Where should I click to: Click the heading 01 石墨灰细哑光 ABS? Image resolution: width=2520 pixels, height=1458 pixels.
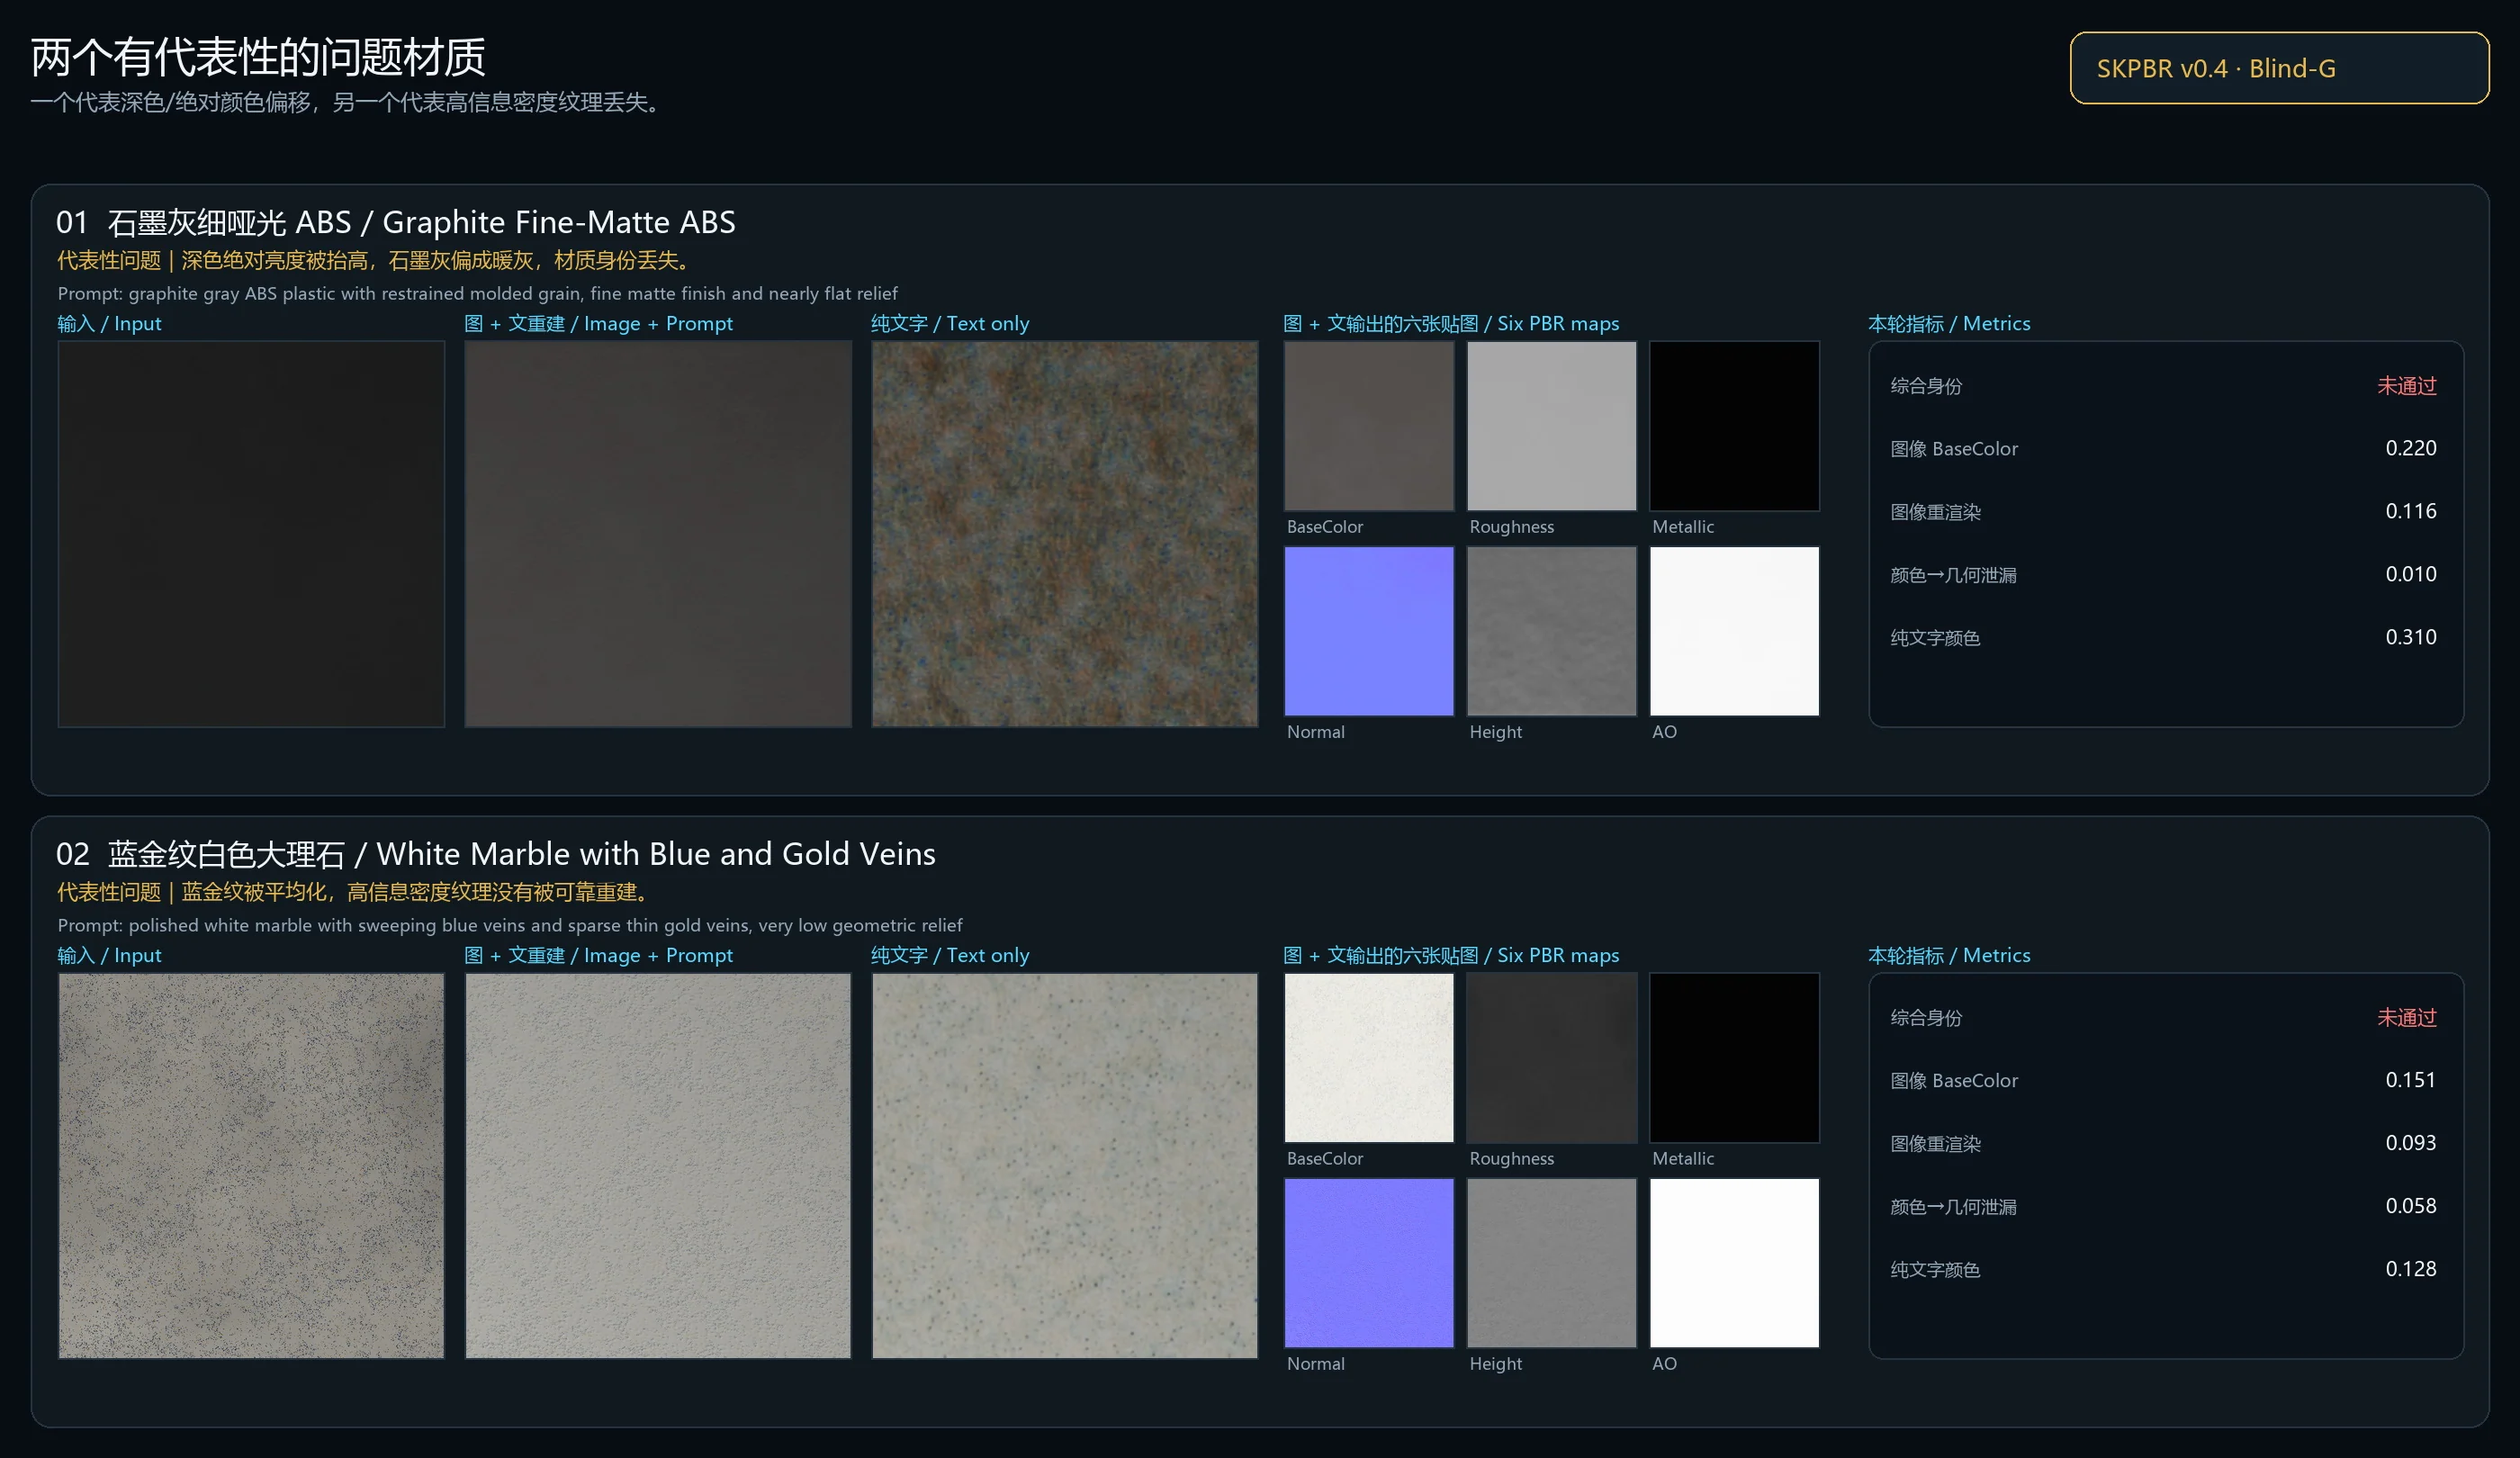pos(396,222)
